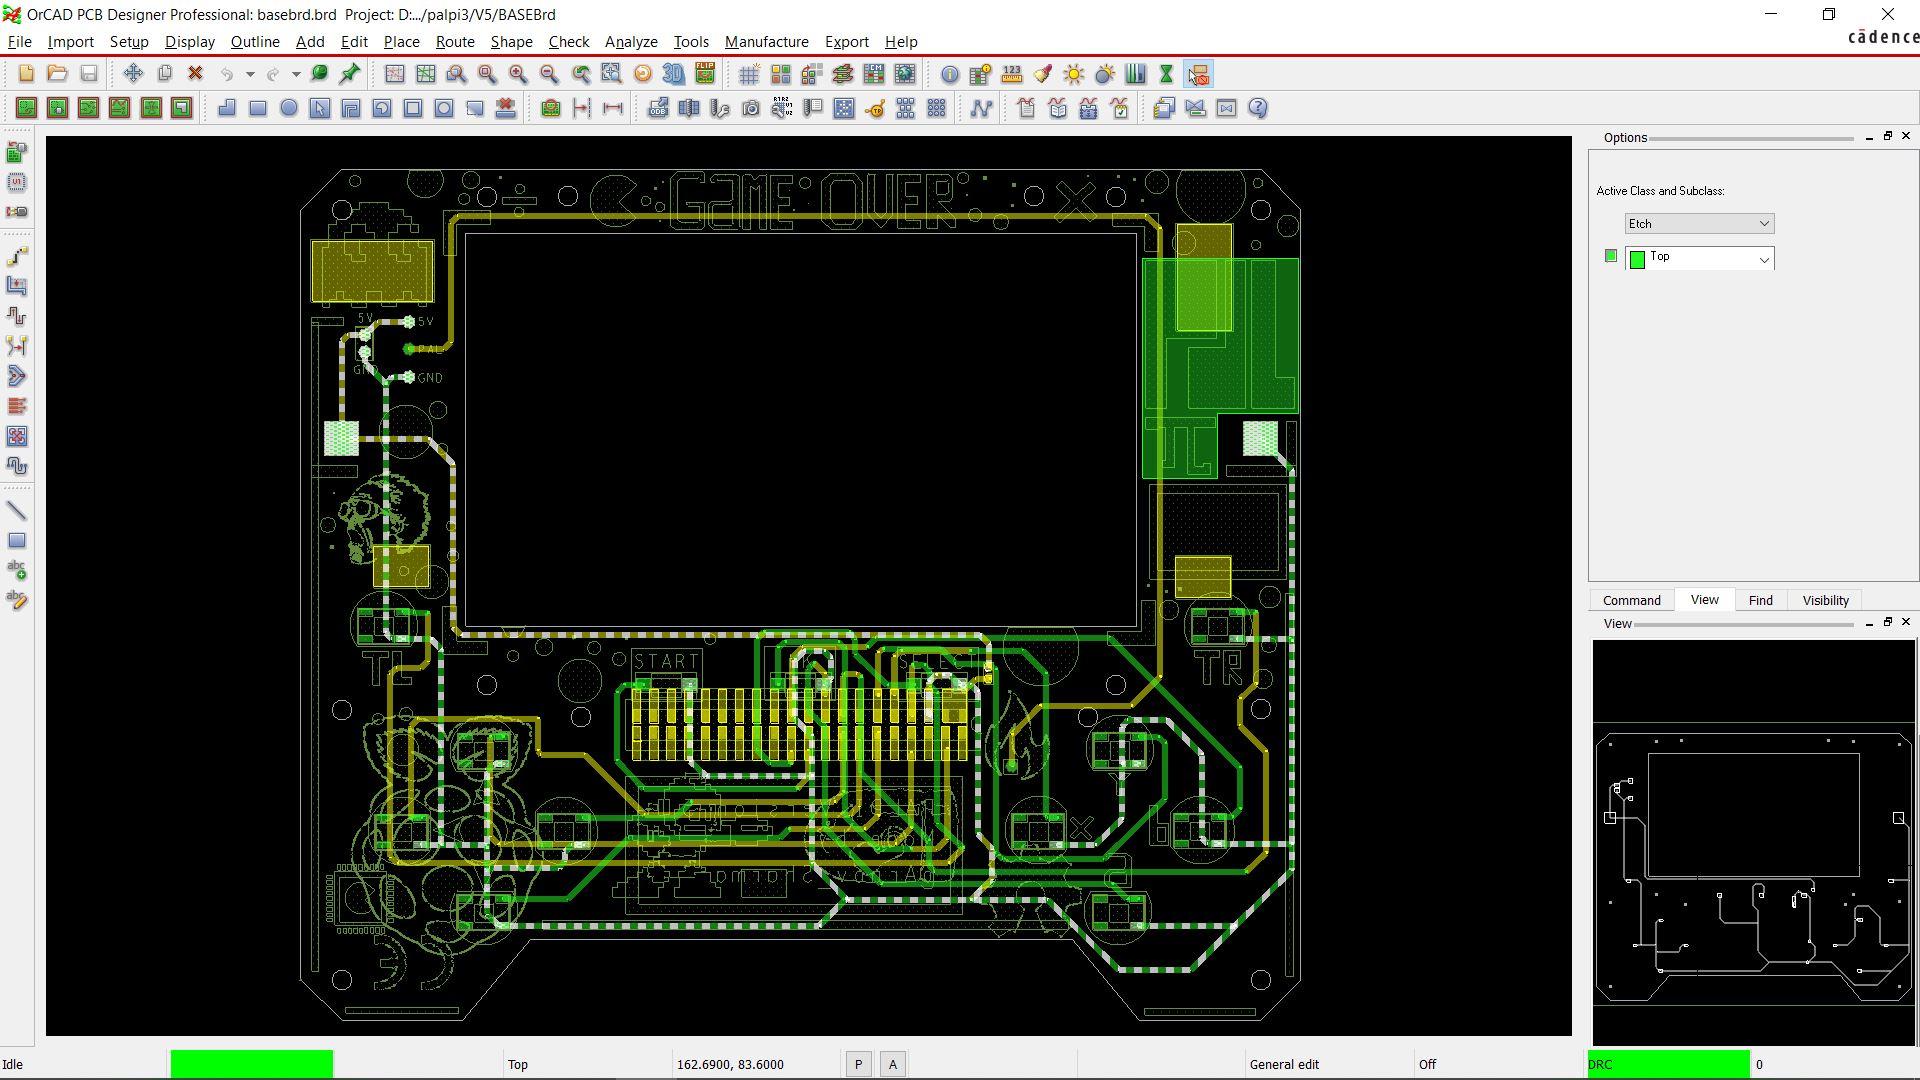The height and width of the screenshot is (1080, 1920).
Task: Click the green DRC status indicator
Action: coord(1668,1064)
